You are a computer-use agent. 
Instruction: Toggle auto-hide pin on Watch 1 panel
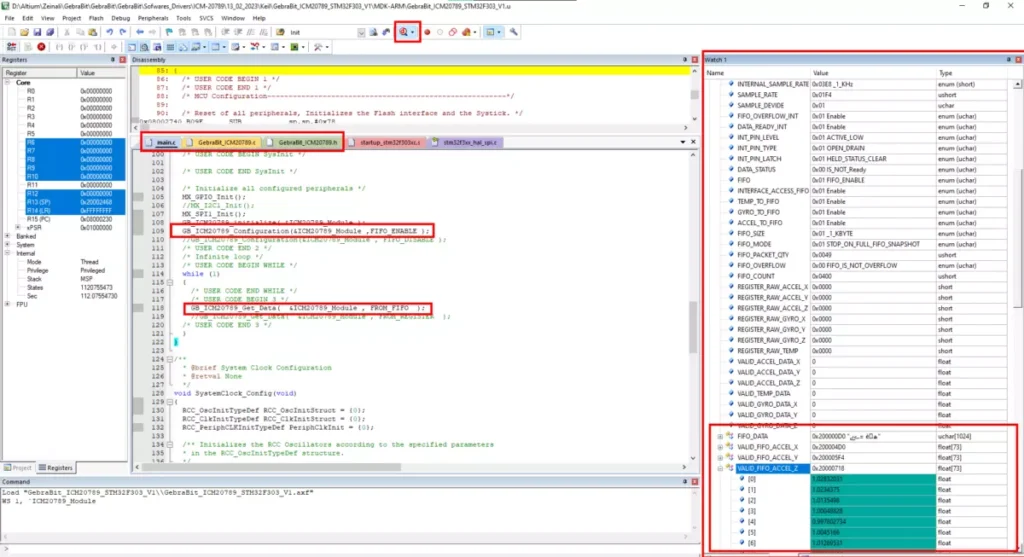1008,59
